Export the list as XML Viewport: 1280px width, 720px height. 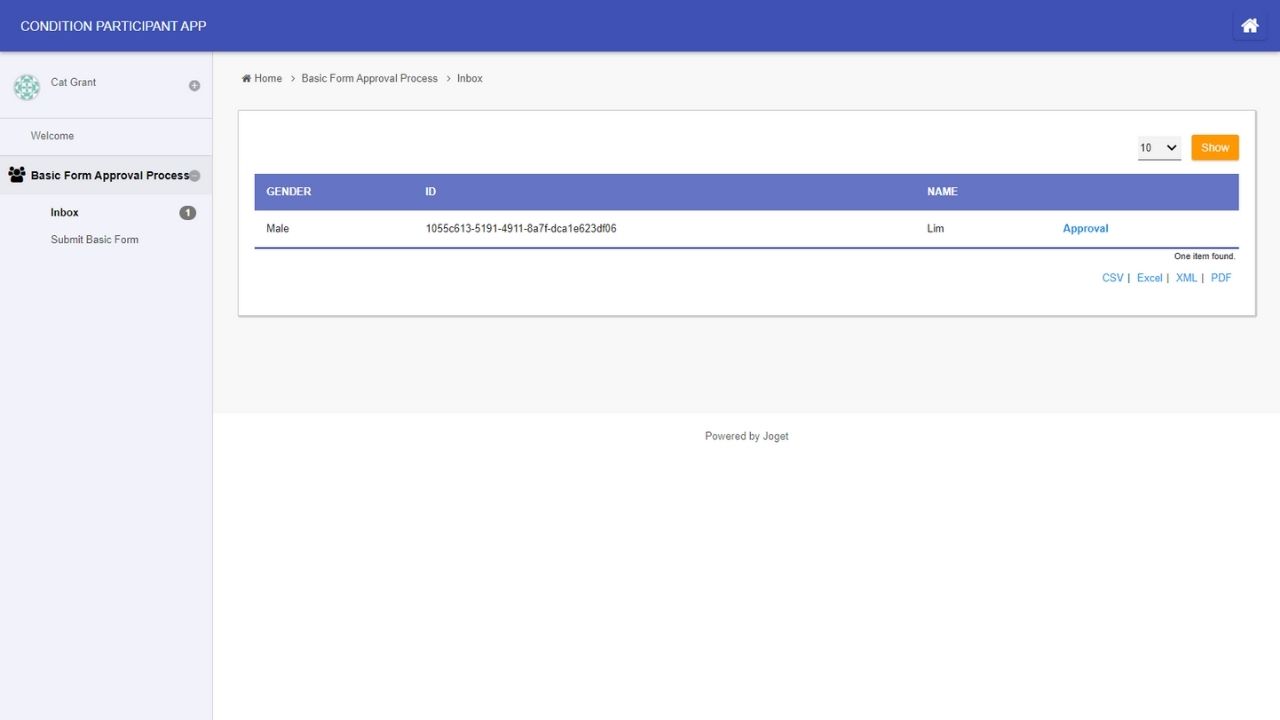click(1186, 278)
